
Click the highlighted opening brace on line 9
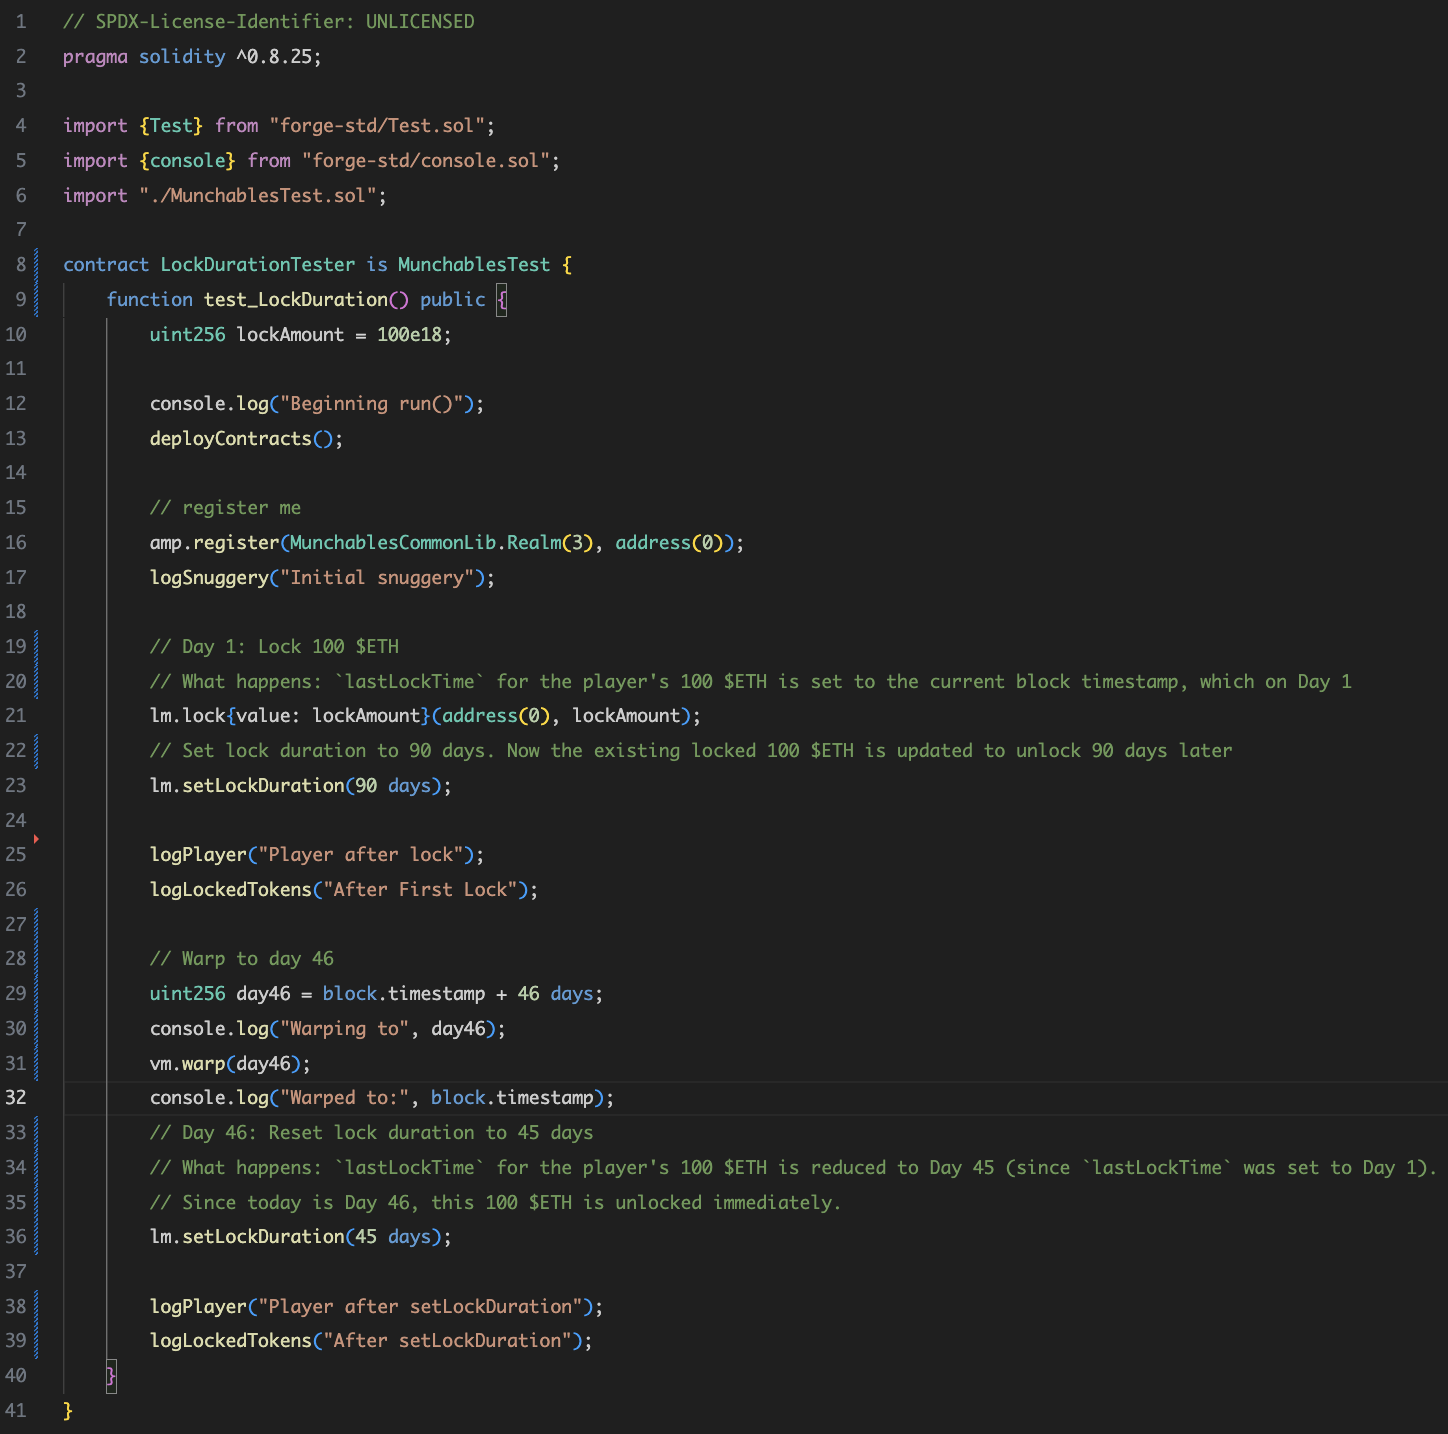point(502,299)
